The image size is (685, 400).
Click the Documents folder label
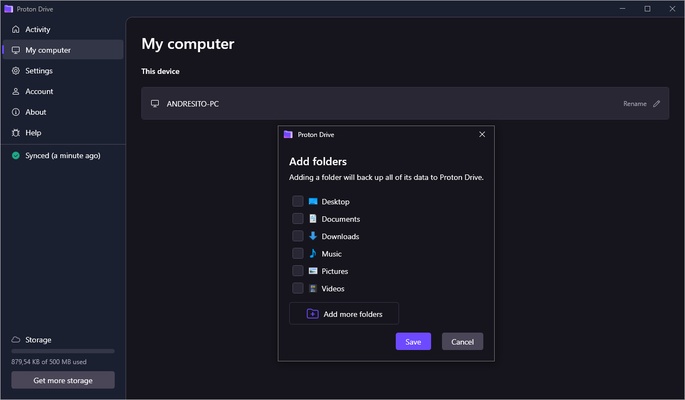341,219
